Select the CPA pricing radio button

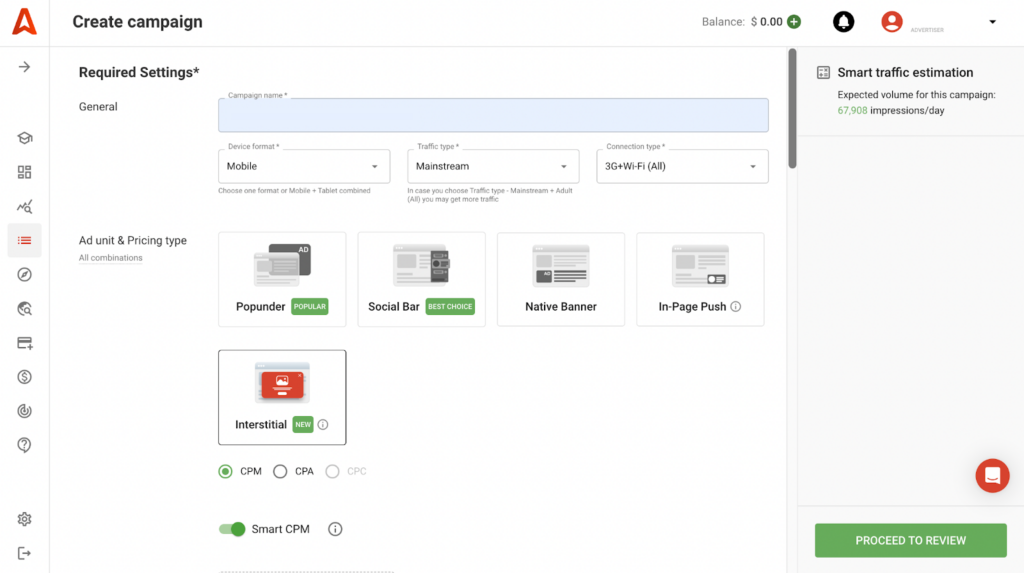pos(280,471)
